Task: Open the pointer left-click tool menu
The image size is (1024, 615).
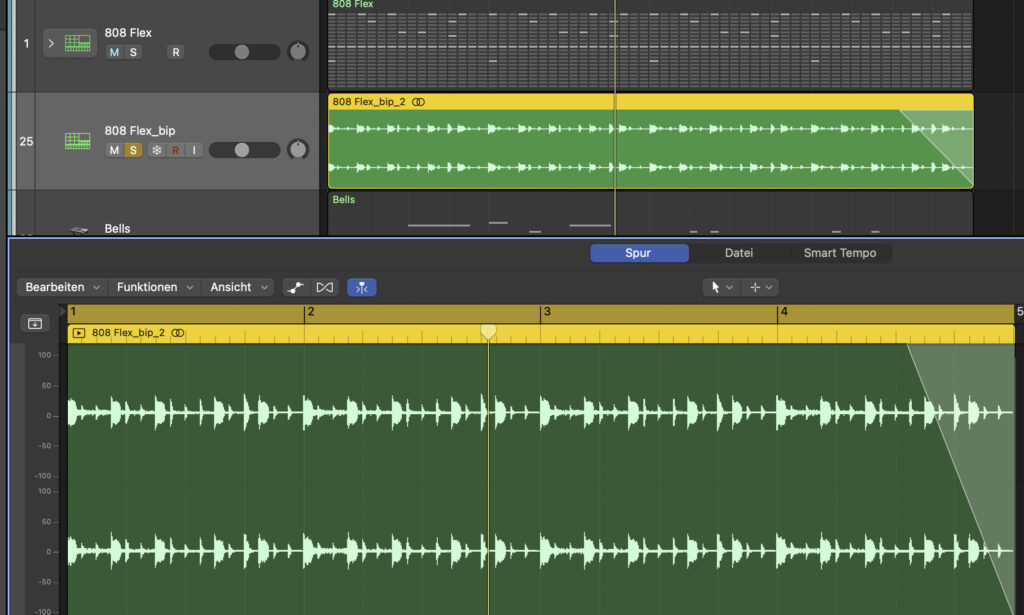Action: click(722, 287)
